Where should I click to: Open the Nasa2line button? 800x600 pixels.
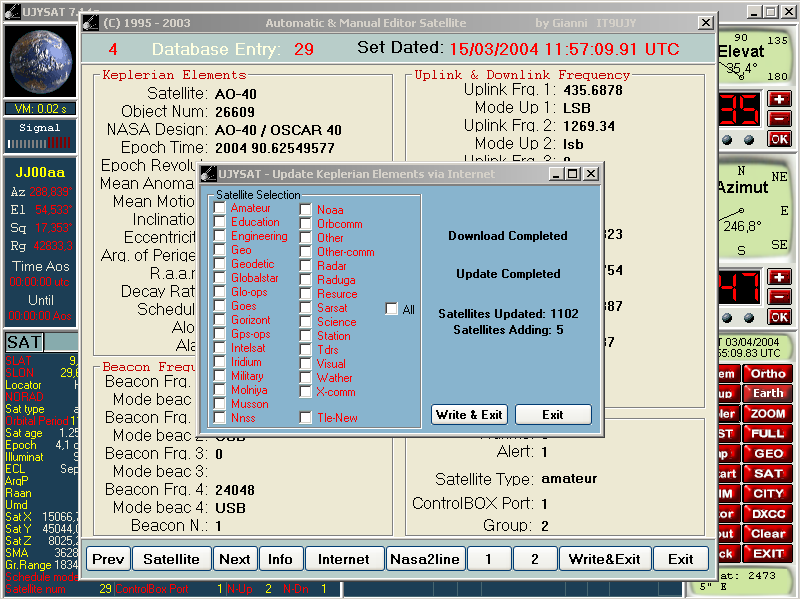tap(426, 559)
